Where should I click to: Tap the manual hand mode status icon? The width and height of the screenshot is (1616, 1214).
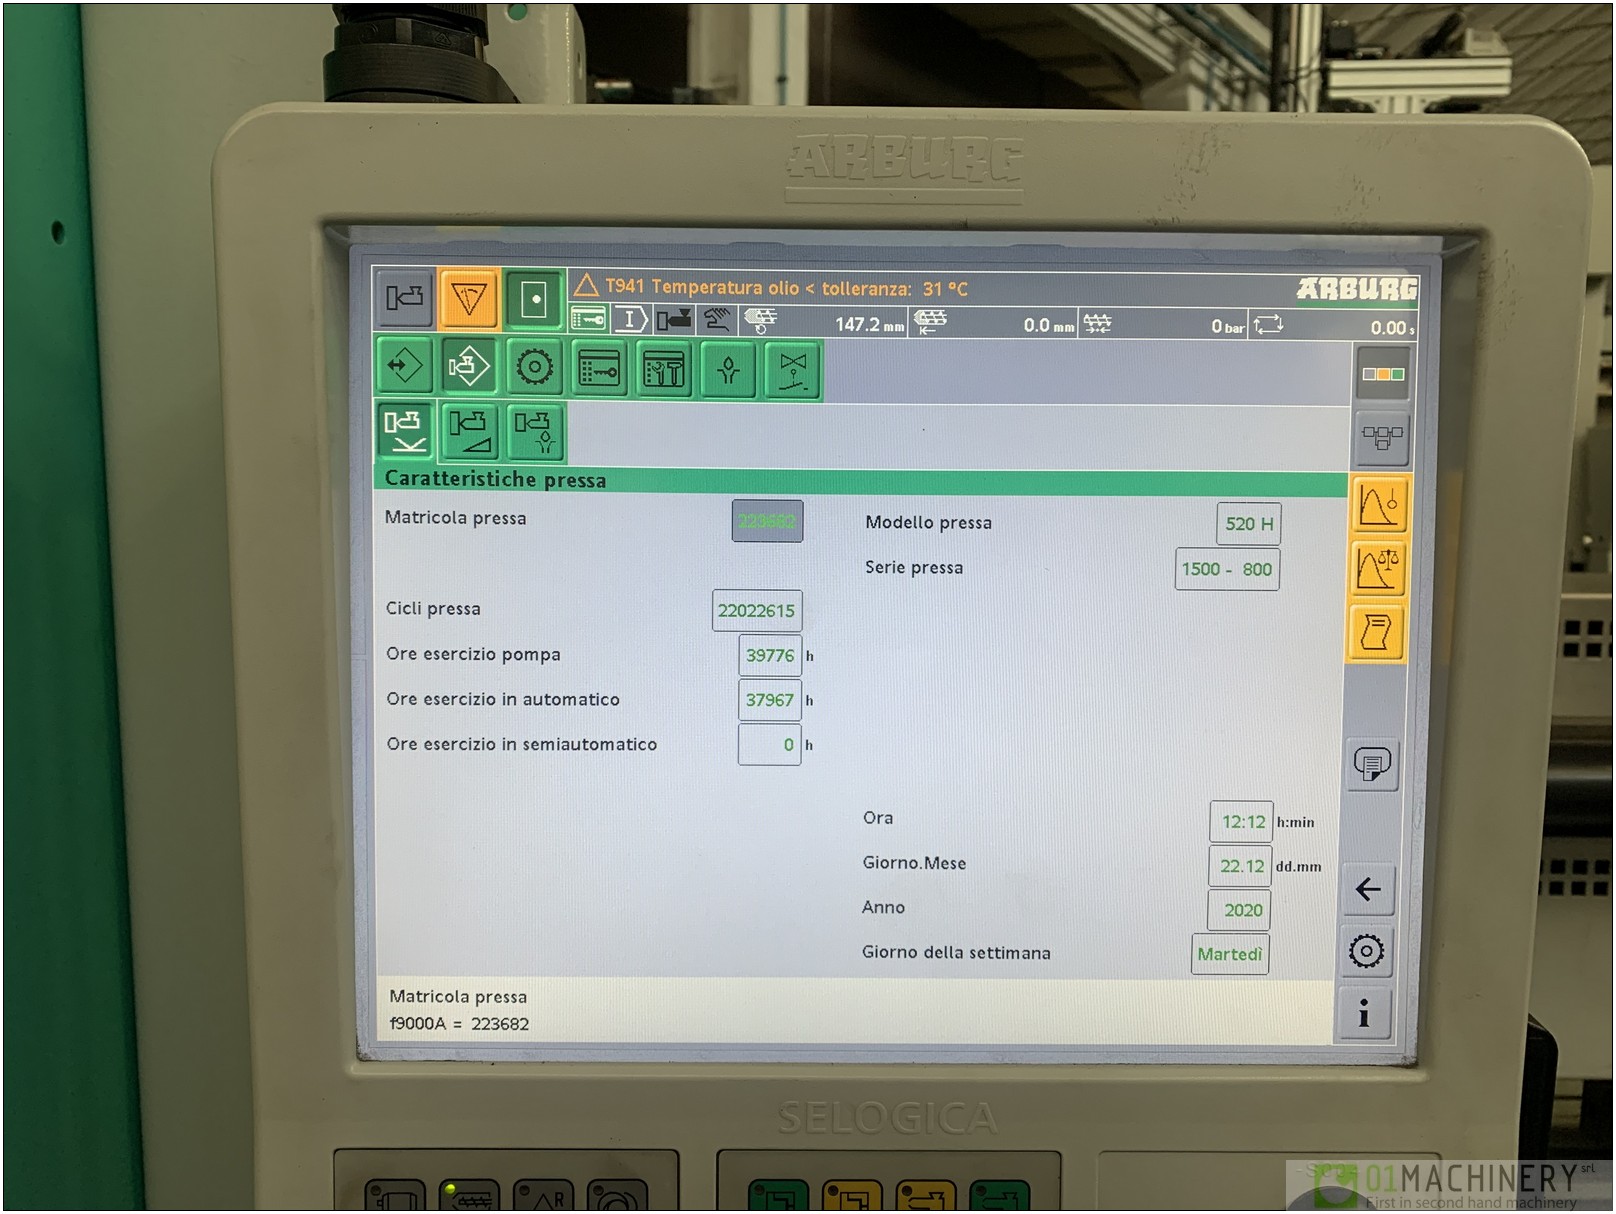click(717, 320)
